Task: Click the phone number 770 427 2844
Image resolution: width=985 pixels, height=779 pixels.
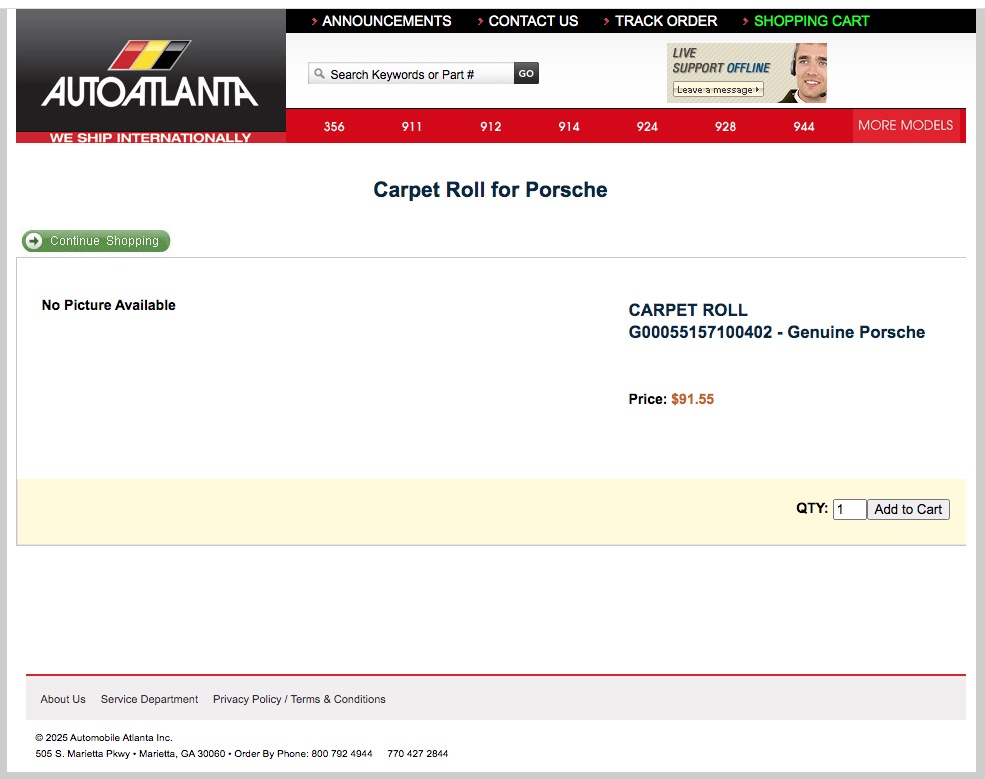Action: click(x=418, y=753)
